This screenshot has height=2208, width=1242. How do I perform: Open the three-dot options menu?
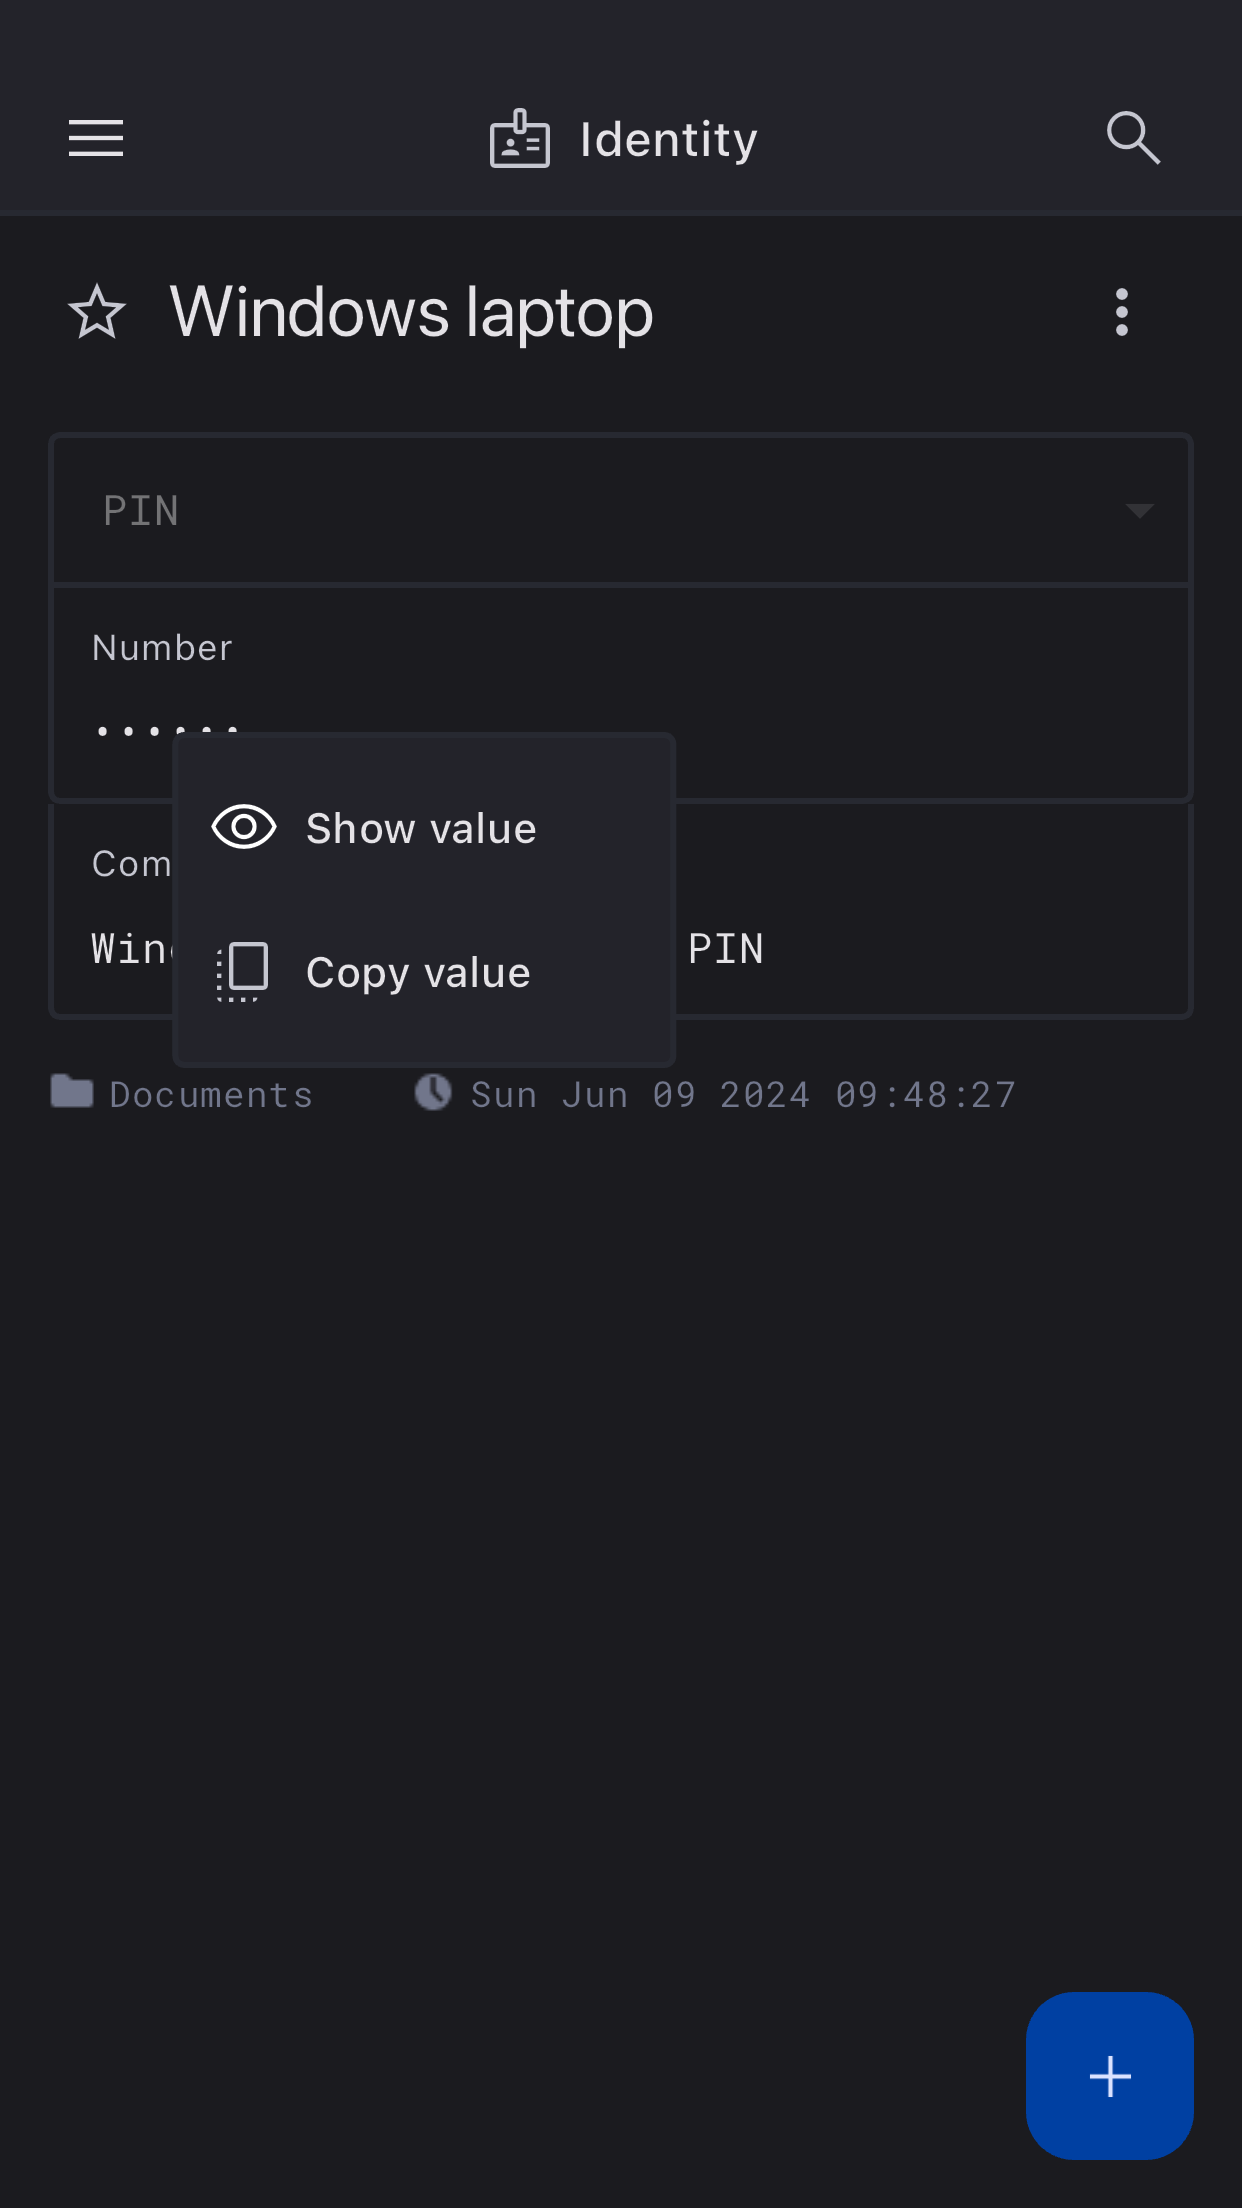click(x=1122, y=312)
